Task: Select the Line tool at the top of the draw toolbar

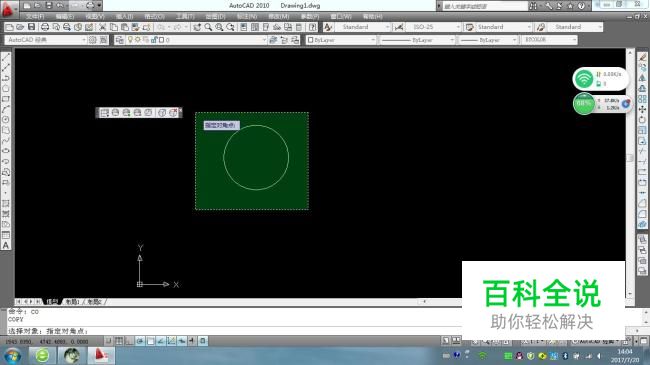Action: [x=6, y=56]
